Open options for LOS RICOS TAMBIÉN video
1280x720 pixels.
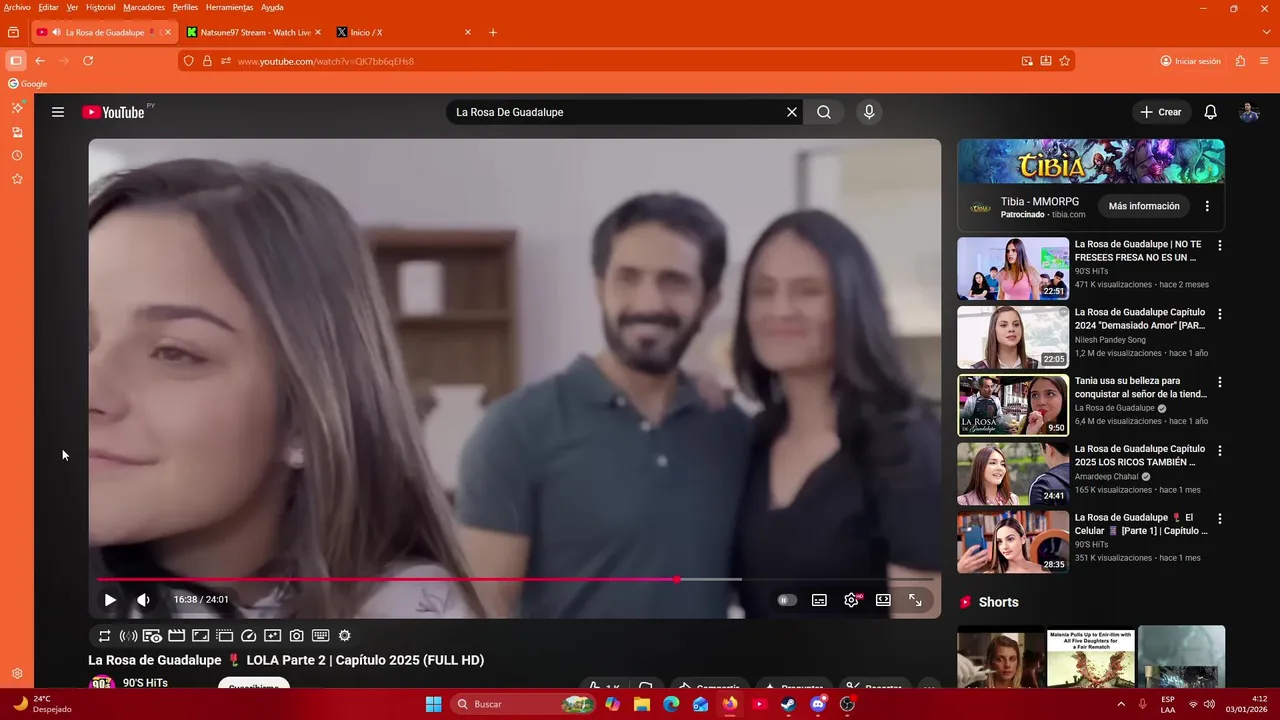click(x=1219, y=450)
